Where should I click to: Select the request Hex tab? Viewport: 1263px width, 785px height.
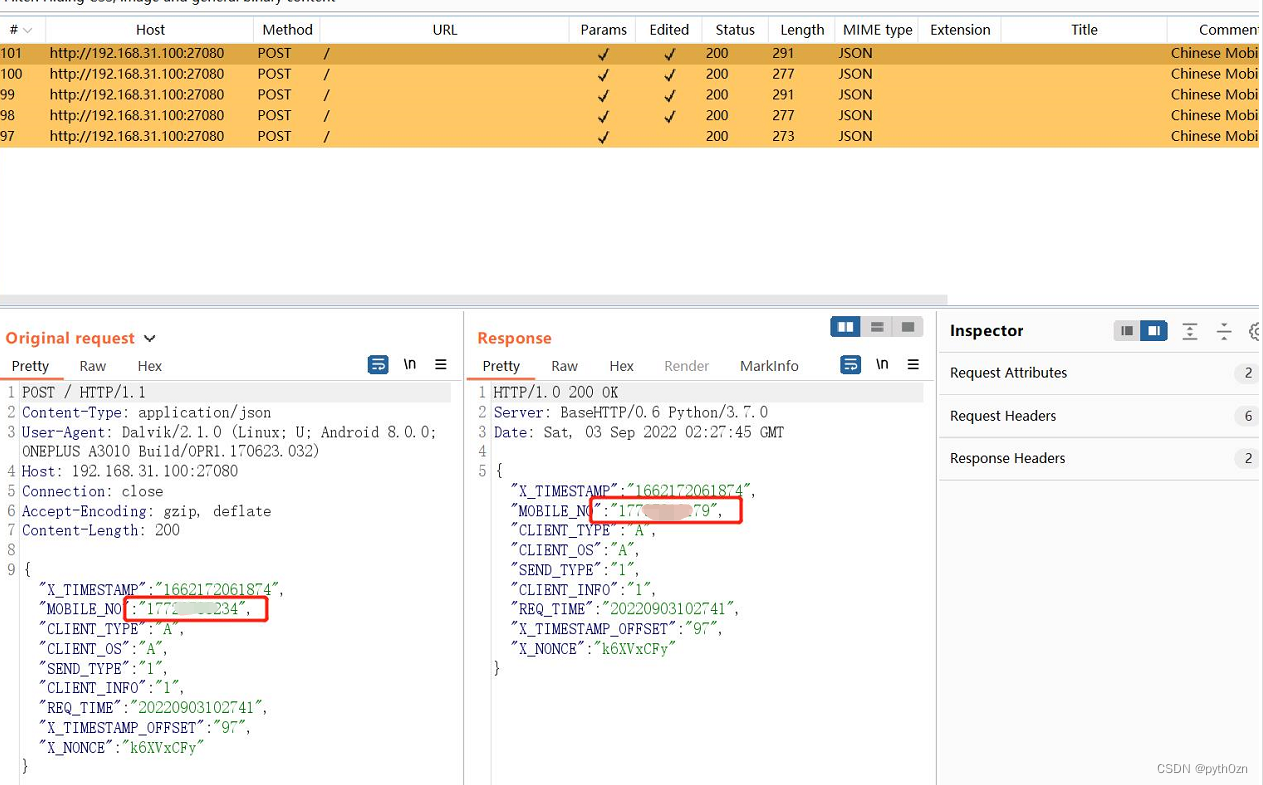coord(150,366)
